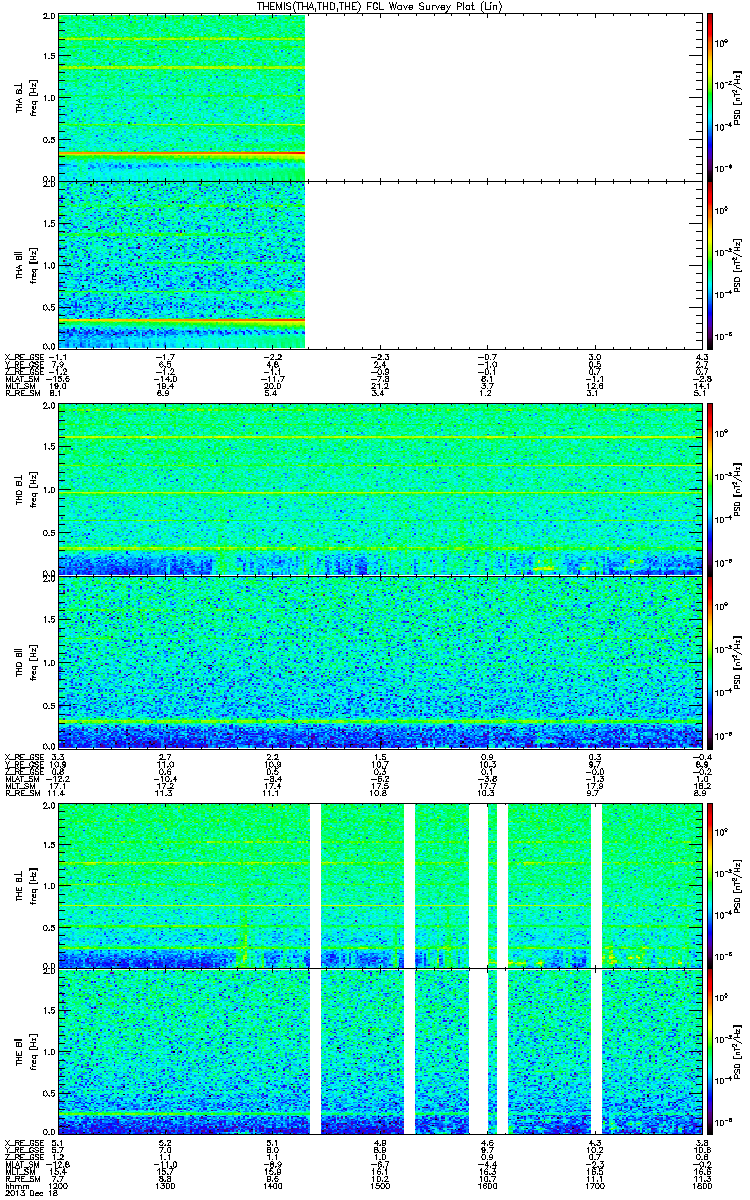Viewport: 750px width, 1200px height.
Task: Click the R_RE_SM row label below THD
Action: [24, 792]
